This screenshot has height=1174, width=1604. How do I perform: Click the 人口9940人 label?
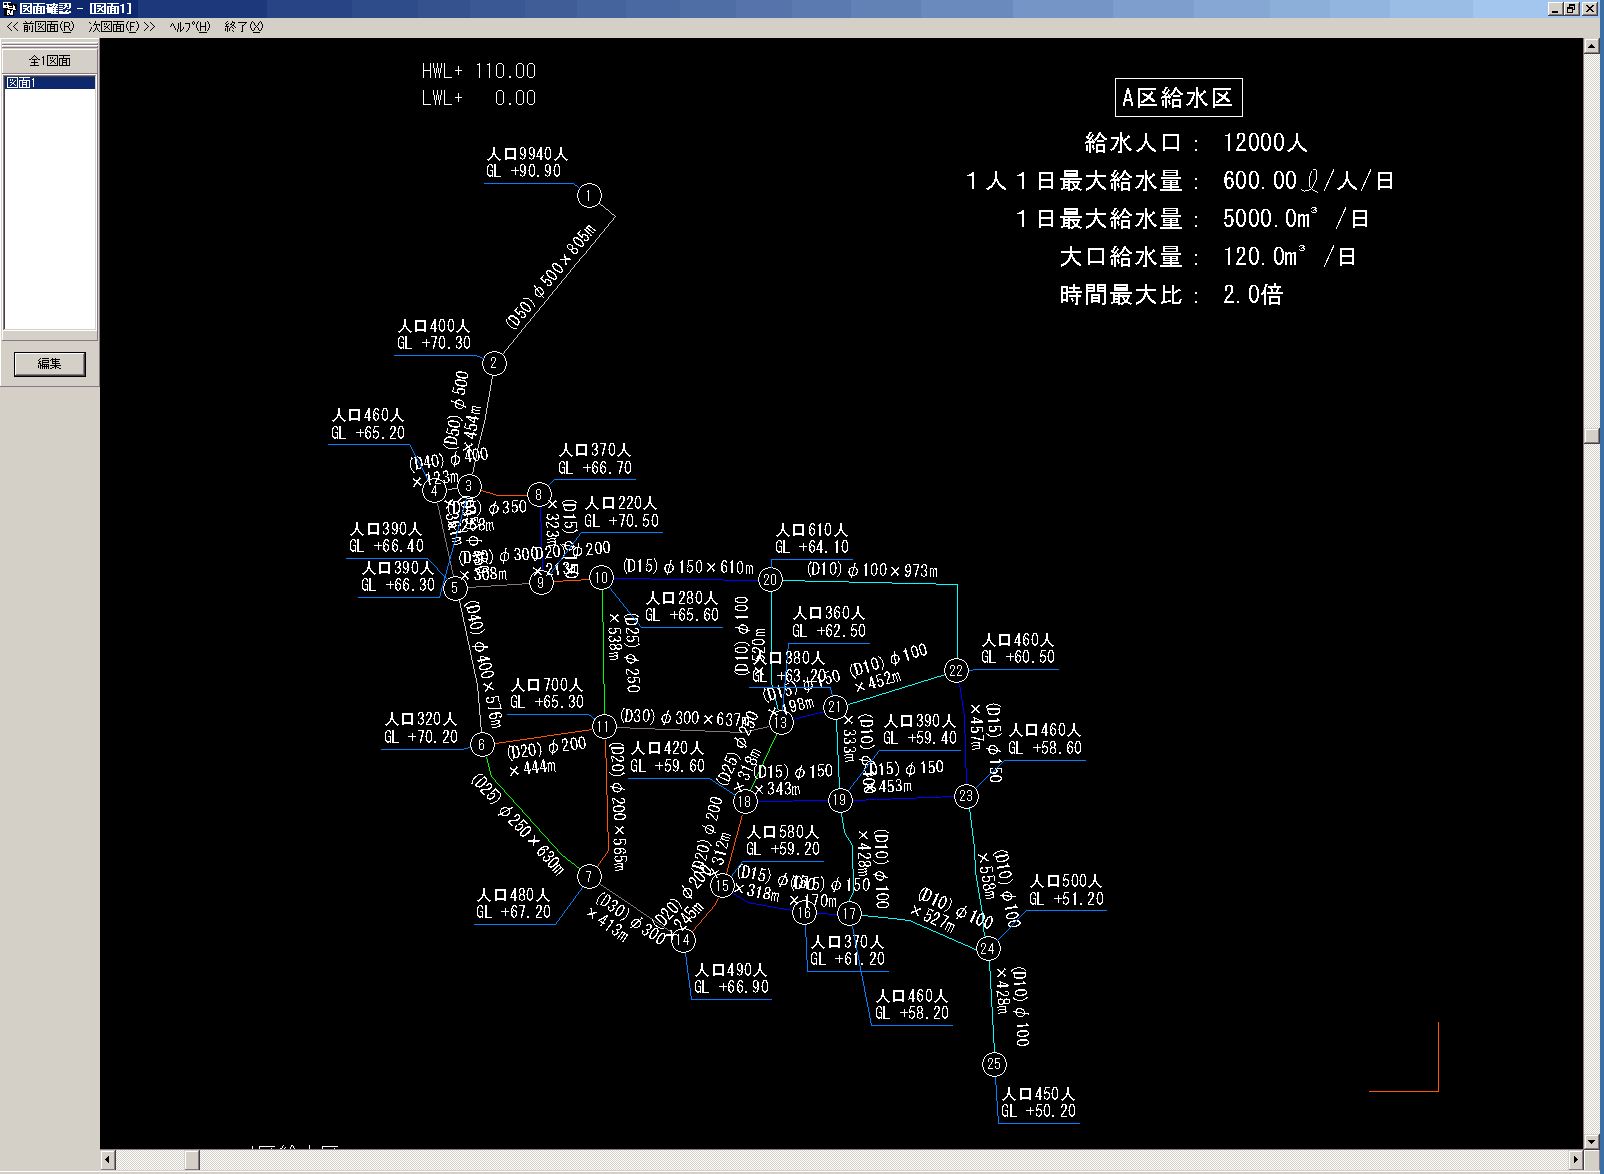(x=527, y=154)
